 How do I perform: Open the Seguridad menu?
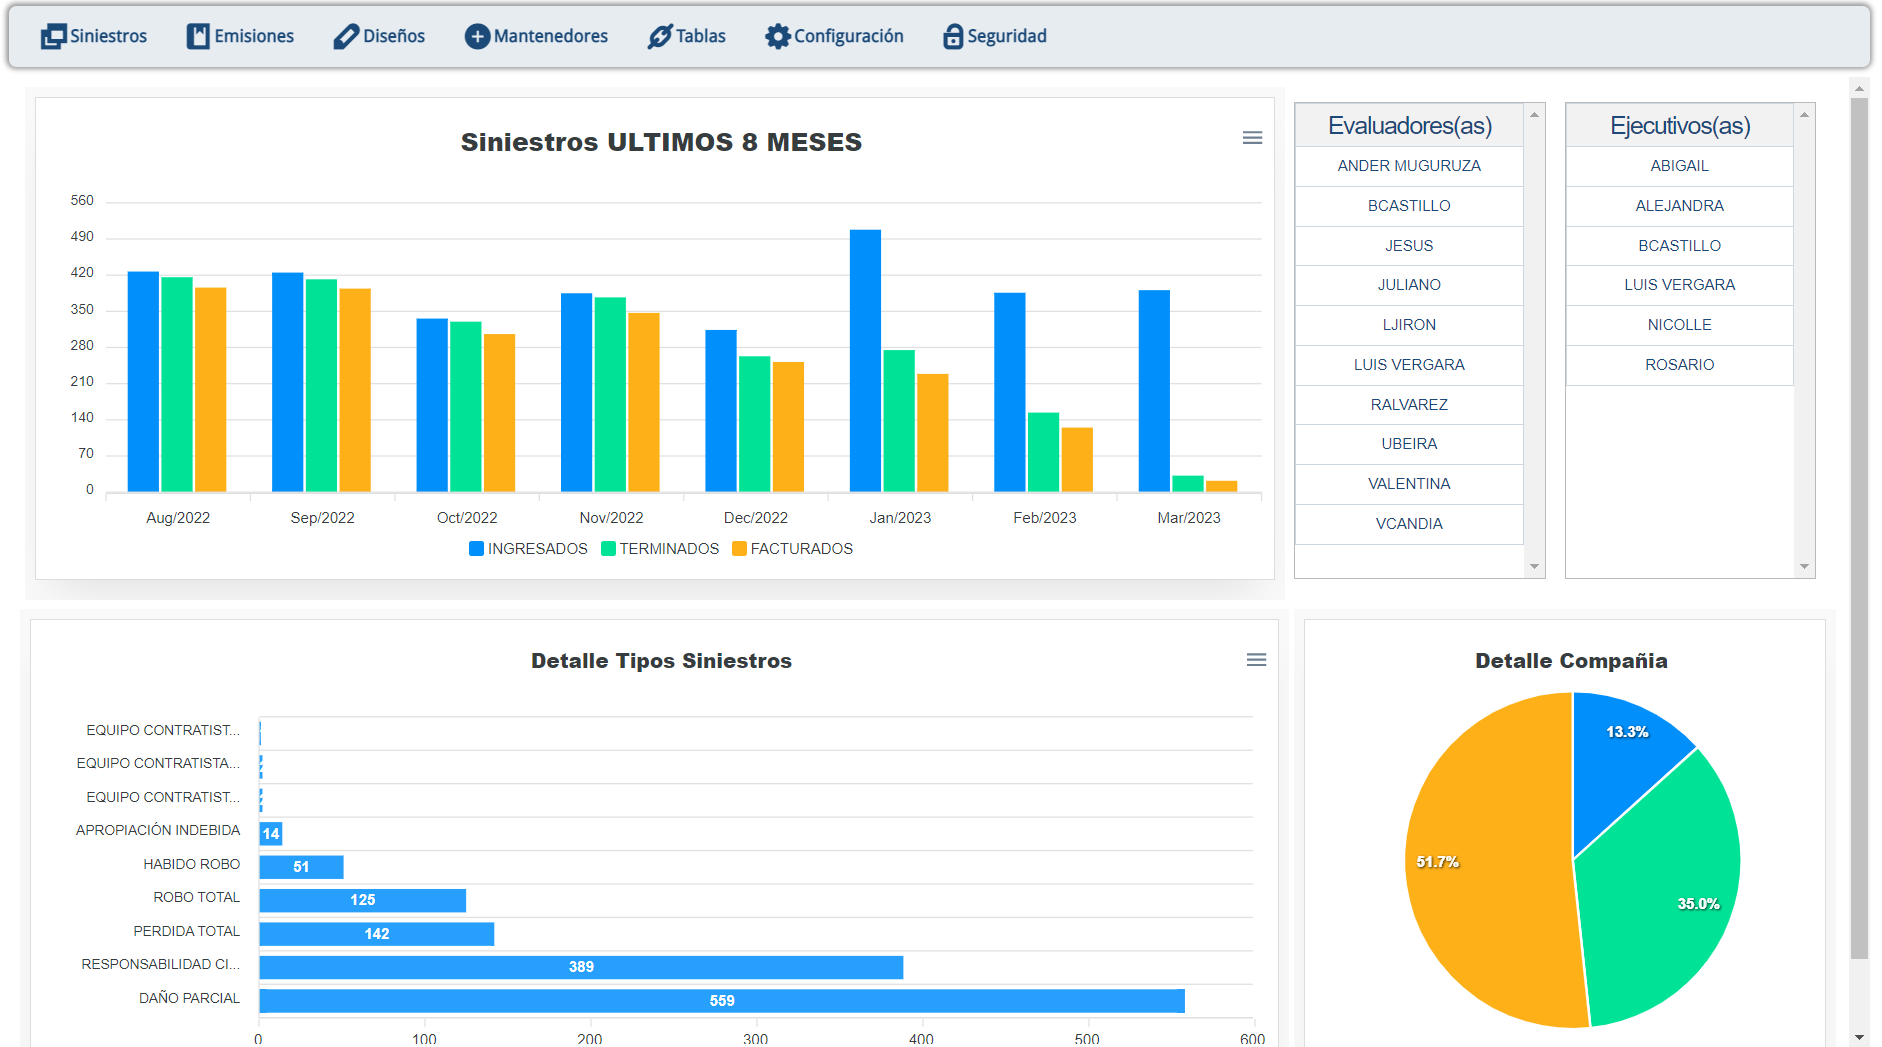coord(1006,37)
